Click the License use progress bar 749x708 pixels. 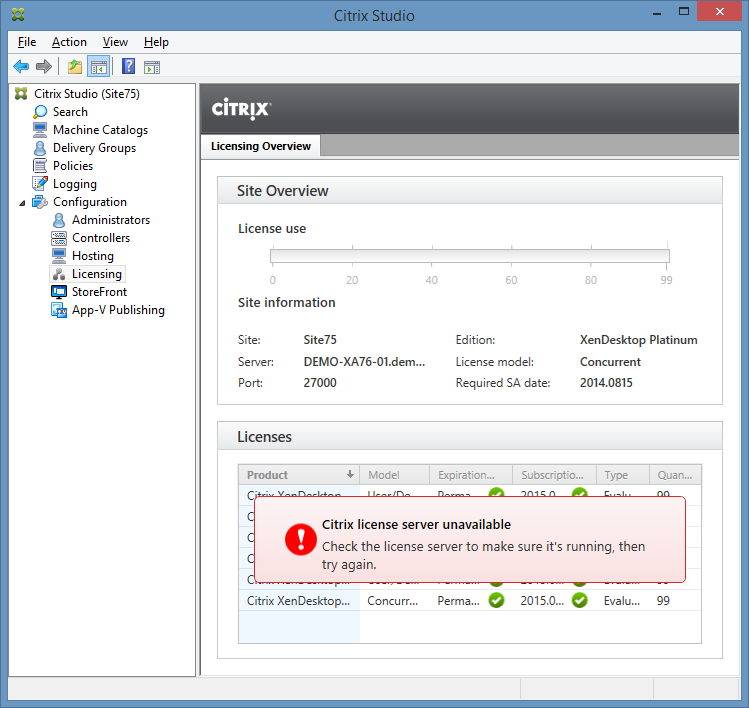pyautogui.click(x=470, y=256)
